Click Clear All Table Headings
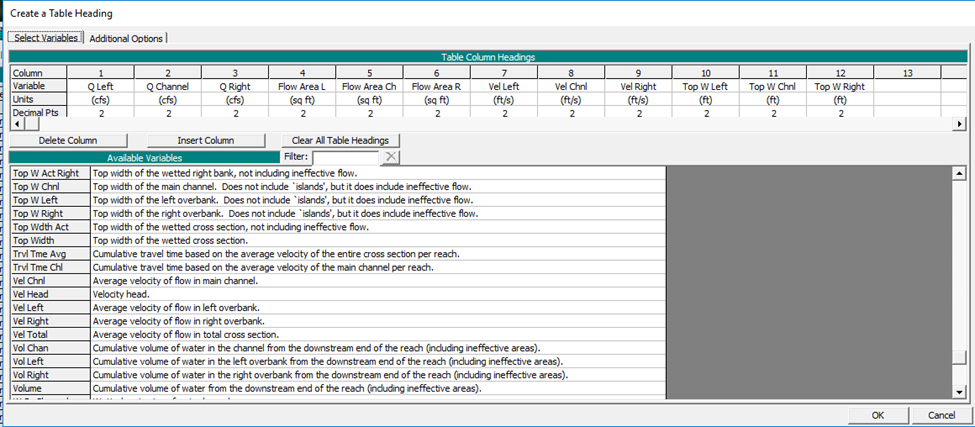 click(339, 140)
